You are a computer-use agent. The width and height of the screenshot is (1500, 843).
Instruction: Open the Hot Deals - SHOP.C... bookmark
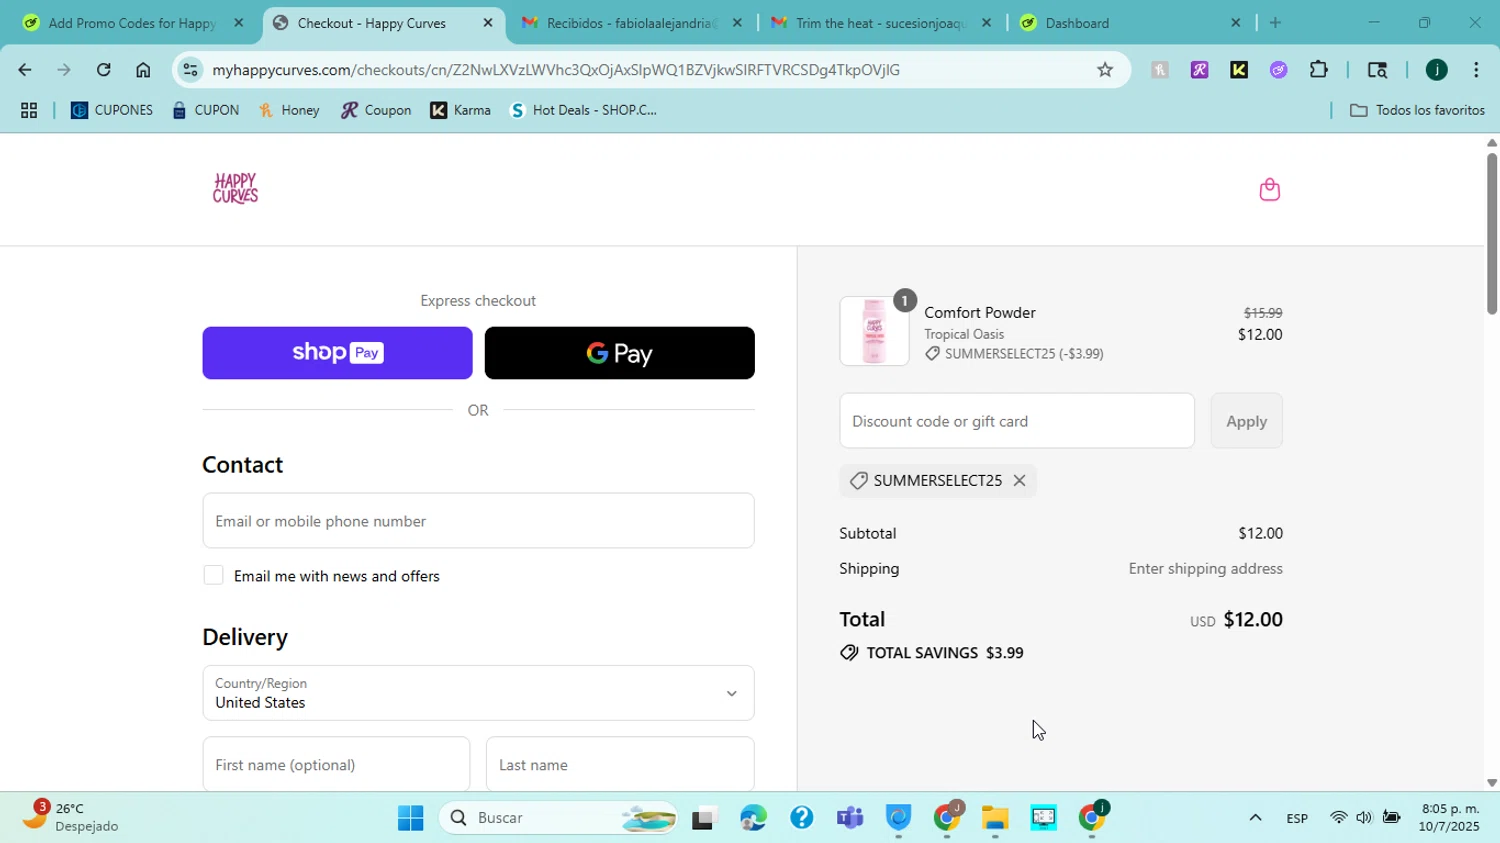[584, 111]
